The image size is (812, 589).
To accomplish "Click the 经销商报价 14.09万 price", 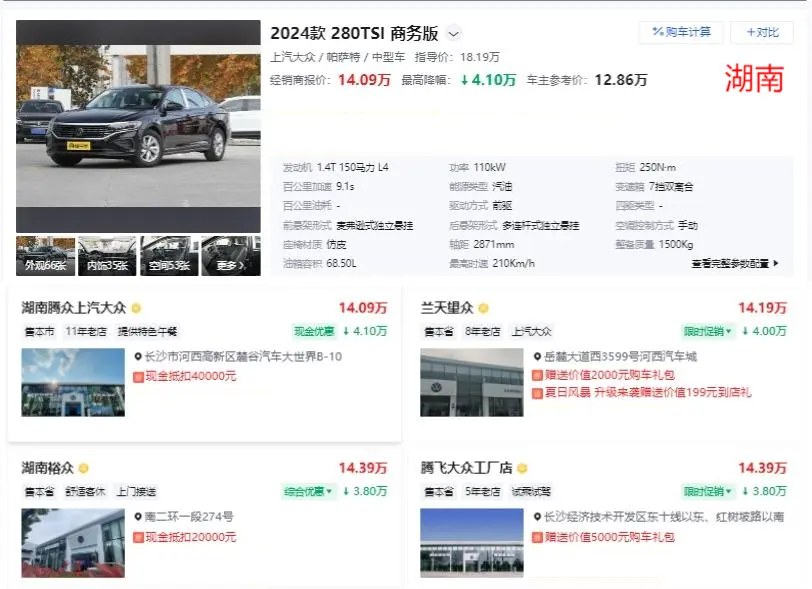I will (364, 80).
